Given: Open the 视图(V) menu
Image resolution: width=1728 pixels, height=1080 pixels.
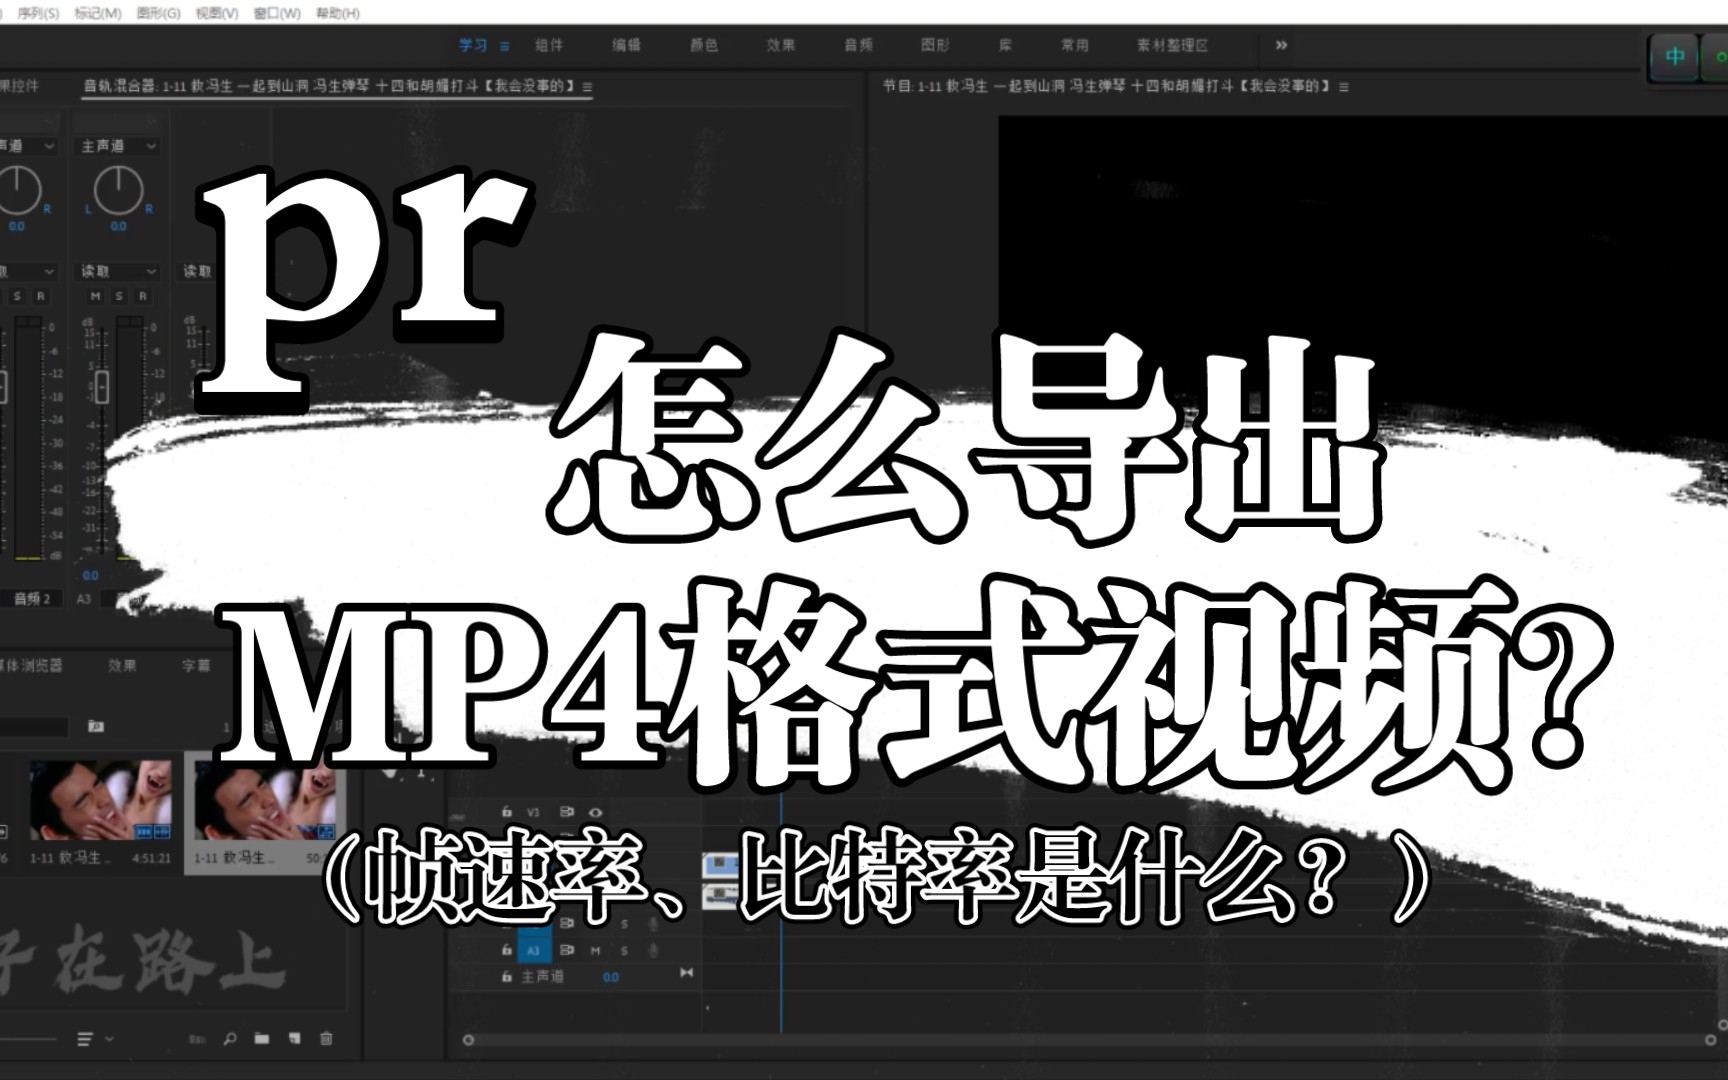Looking at the screenshot, I should tap(217, 13).
